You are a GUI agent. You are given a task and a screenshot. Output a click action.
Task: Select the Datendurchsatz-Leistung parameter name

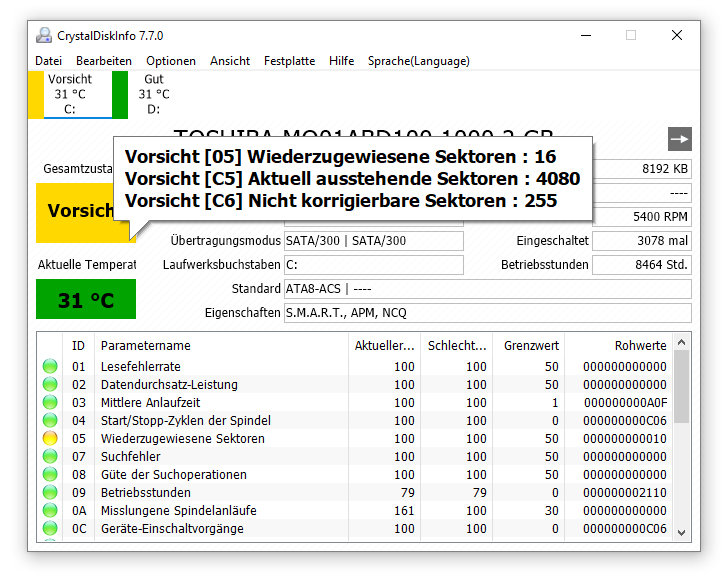[x=169, y=384]
